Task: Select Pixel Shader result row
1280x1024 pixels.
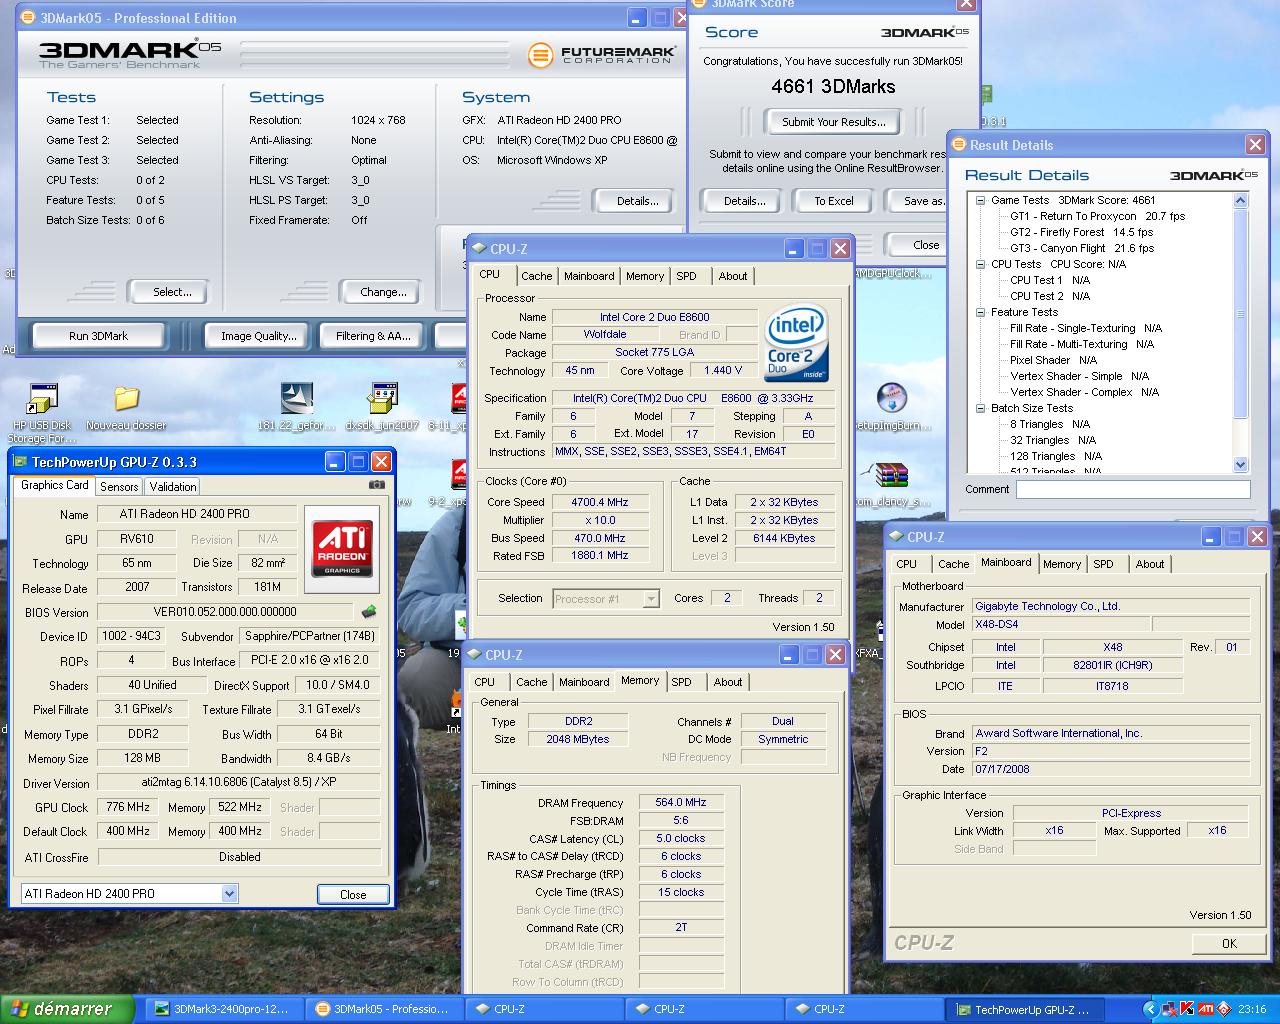Action: click(1053, 360)
